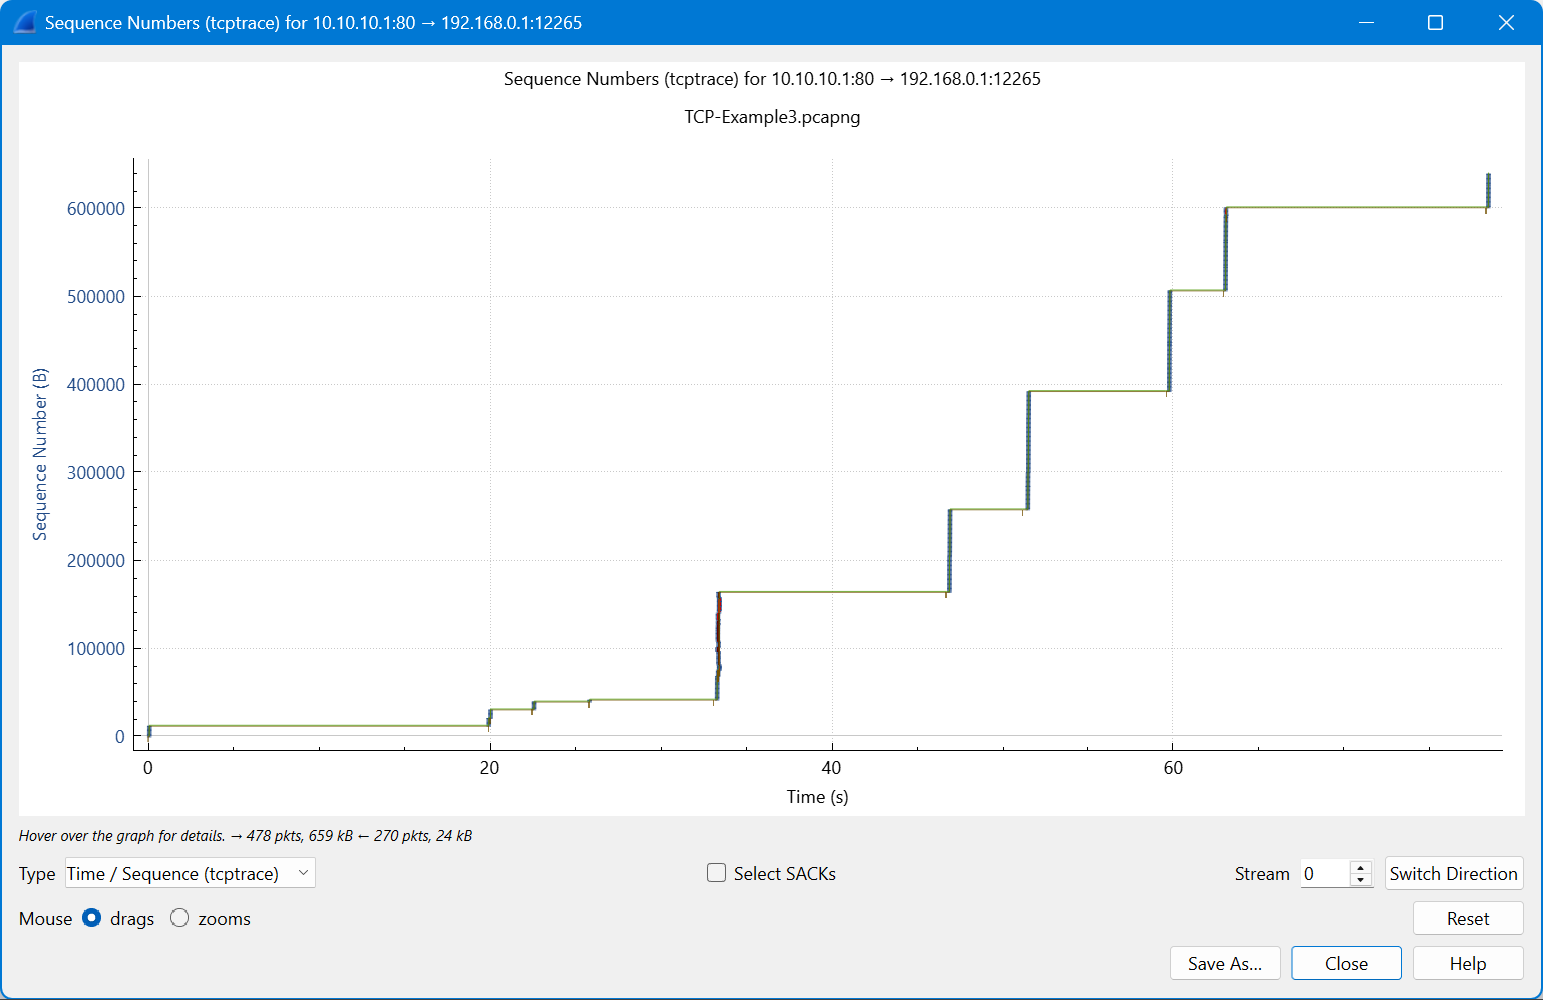Click the Switch Direction button
This screenshot has width=1543, height=1000.
coord(1454,873)
